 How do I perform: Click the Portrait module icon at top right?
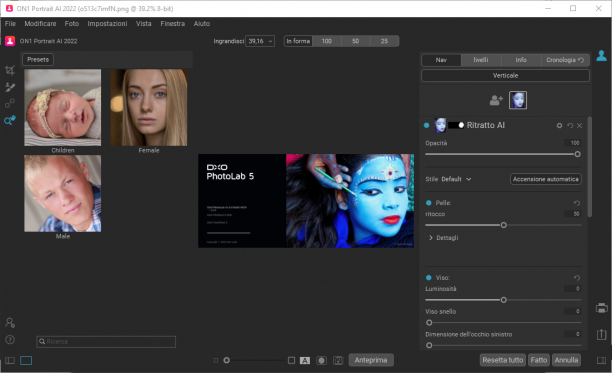(x=601, y=56)
